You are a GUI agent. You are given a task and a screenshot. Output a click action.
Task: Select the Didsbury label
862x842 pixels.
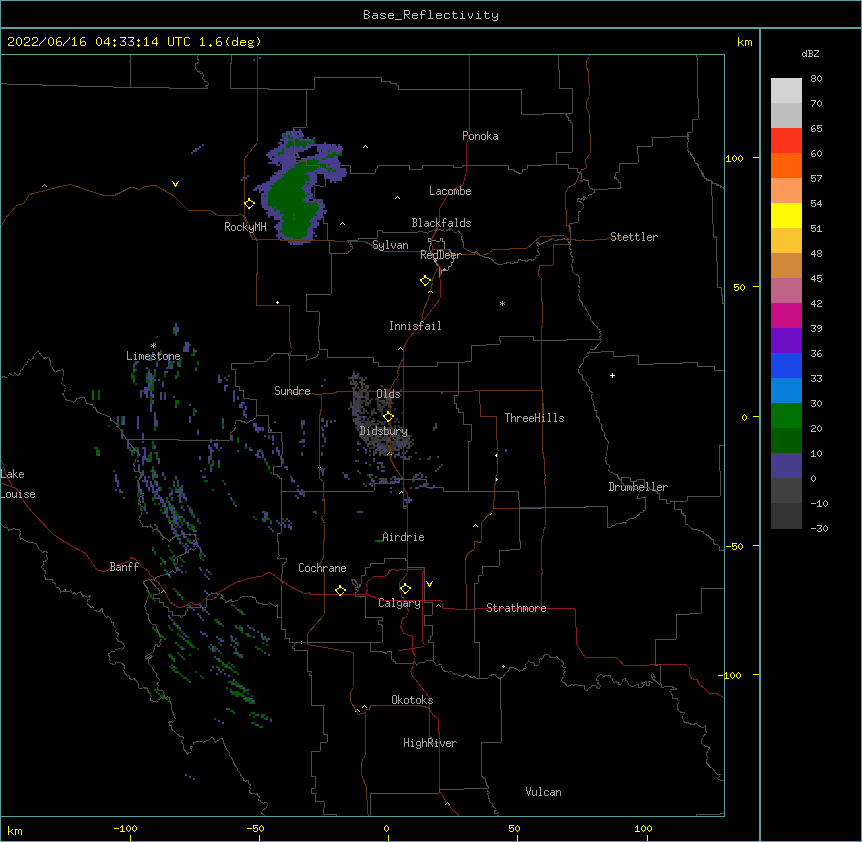click(383, 431)
